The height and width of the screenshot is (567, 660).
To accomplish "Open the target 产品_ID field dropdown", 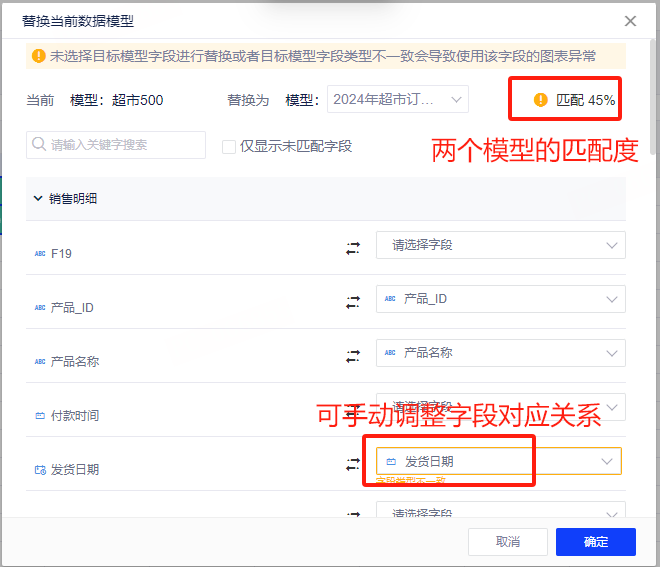I will (500, 299).
